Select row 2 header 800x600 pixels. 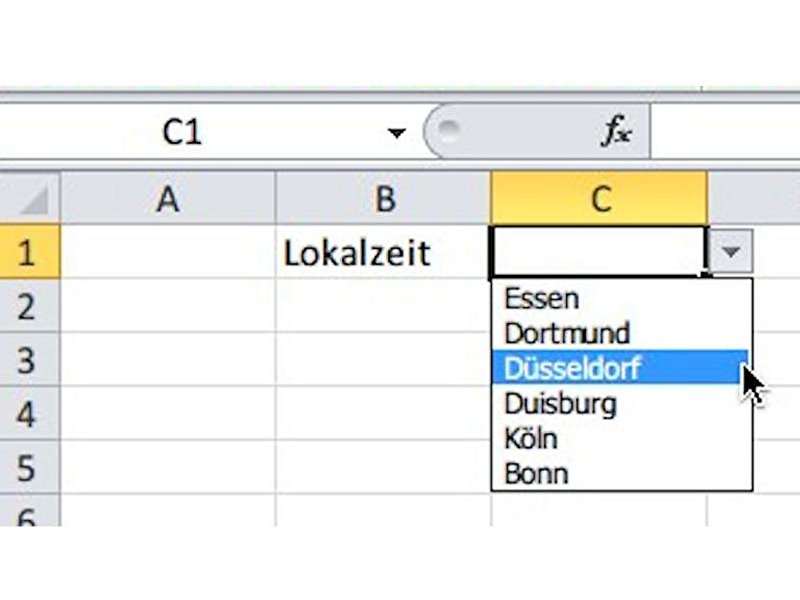pyautogui.click(x=28, y=306)
